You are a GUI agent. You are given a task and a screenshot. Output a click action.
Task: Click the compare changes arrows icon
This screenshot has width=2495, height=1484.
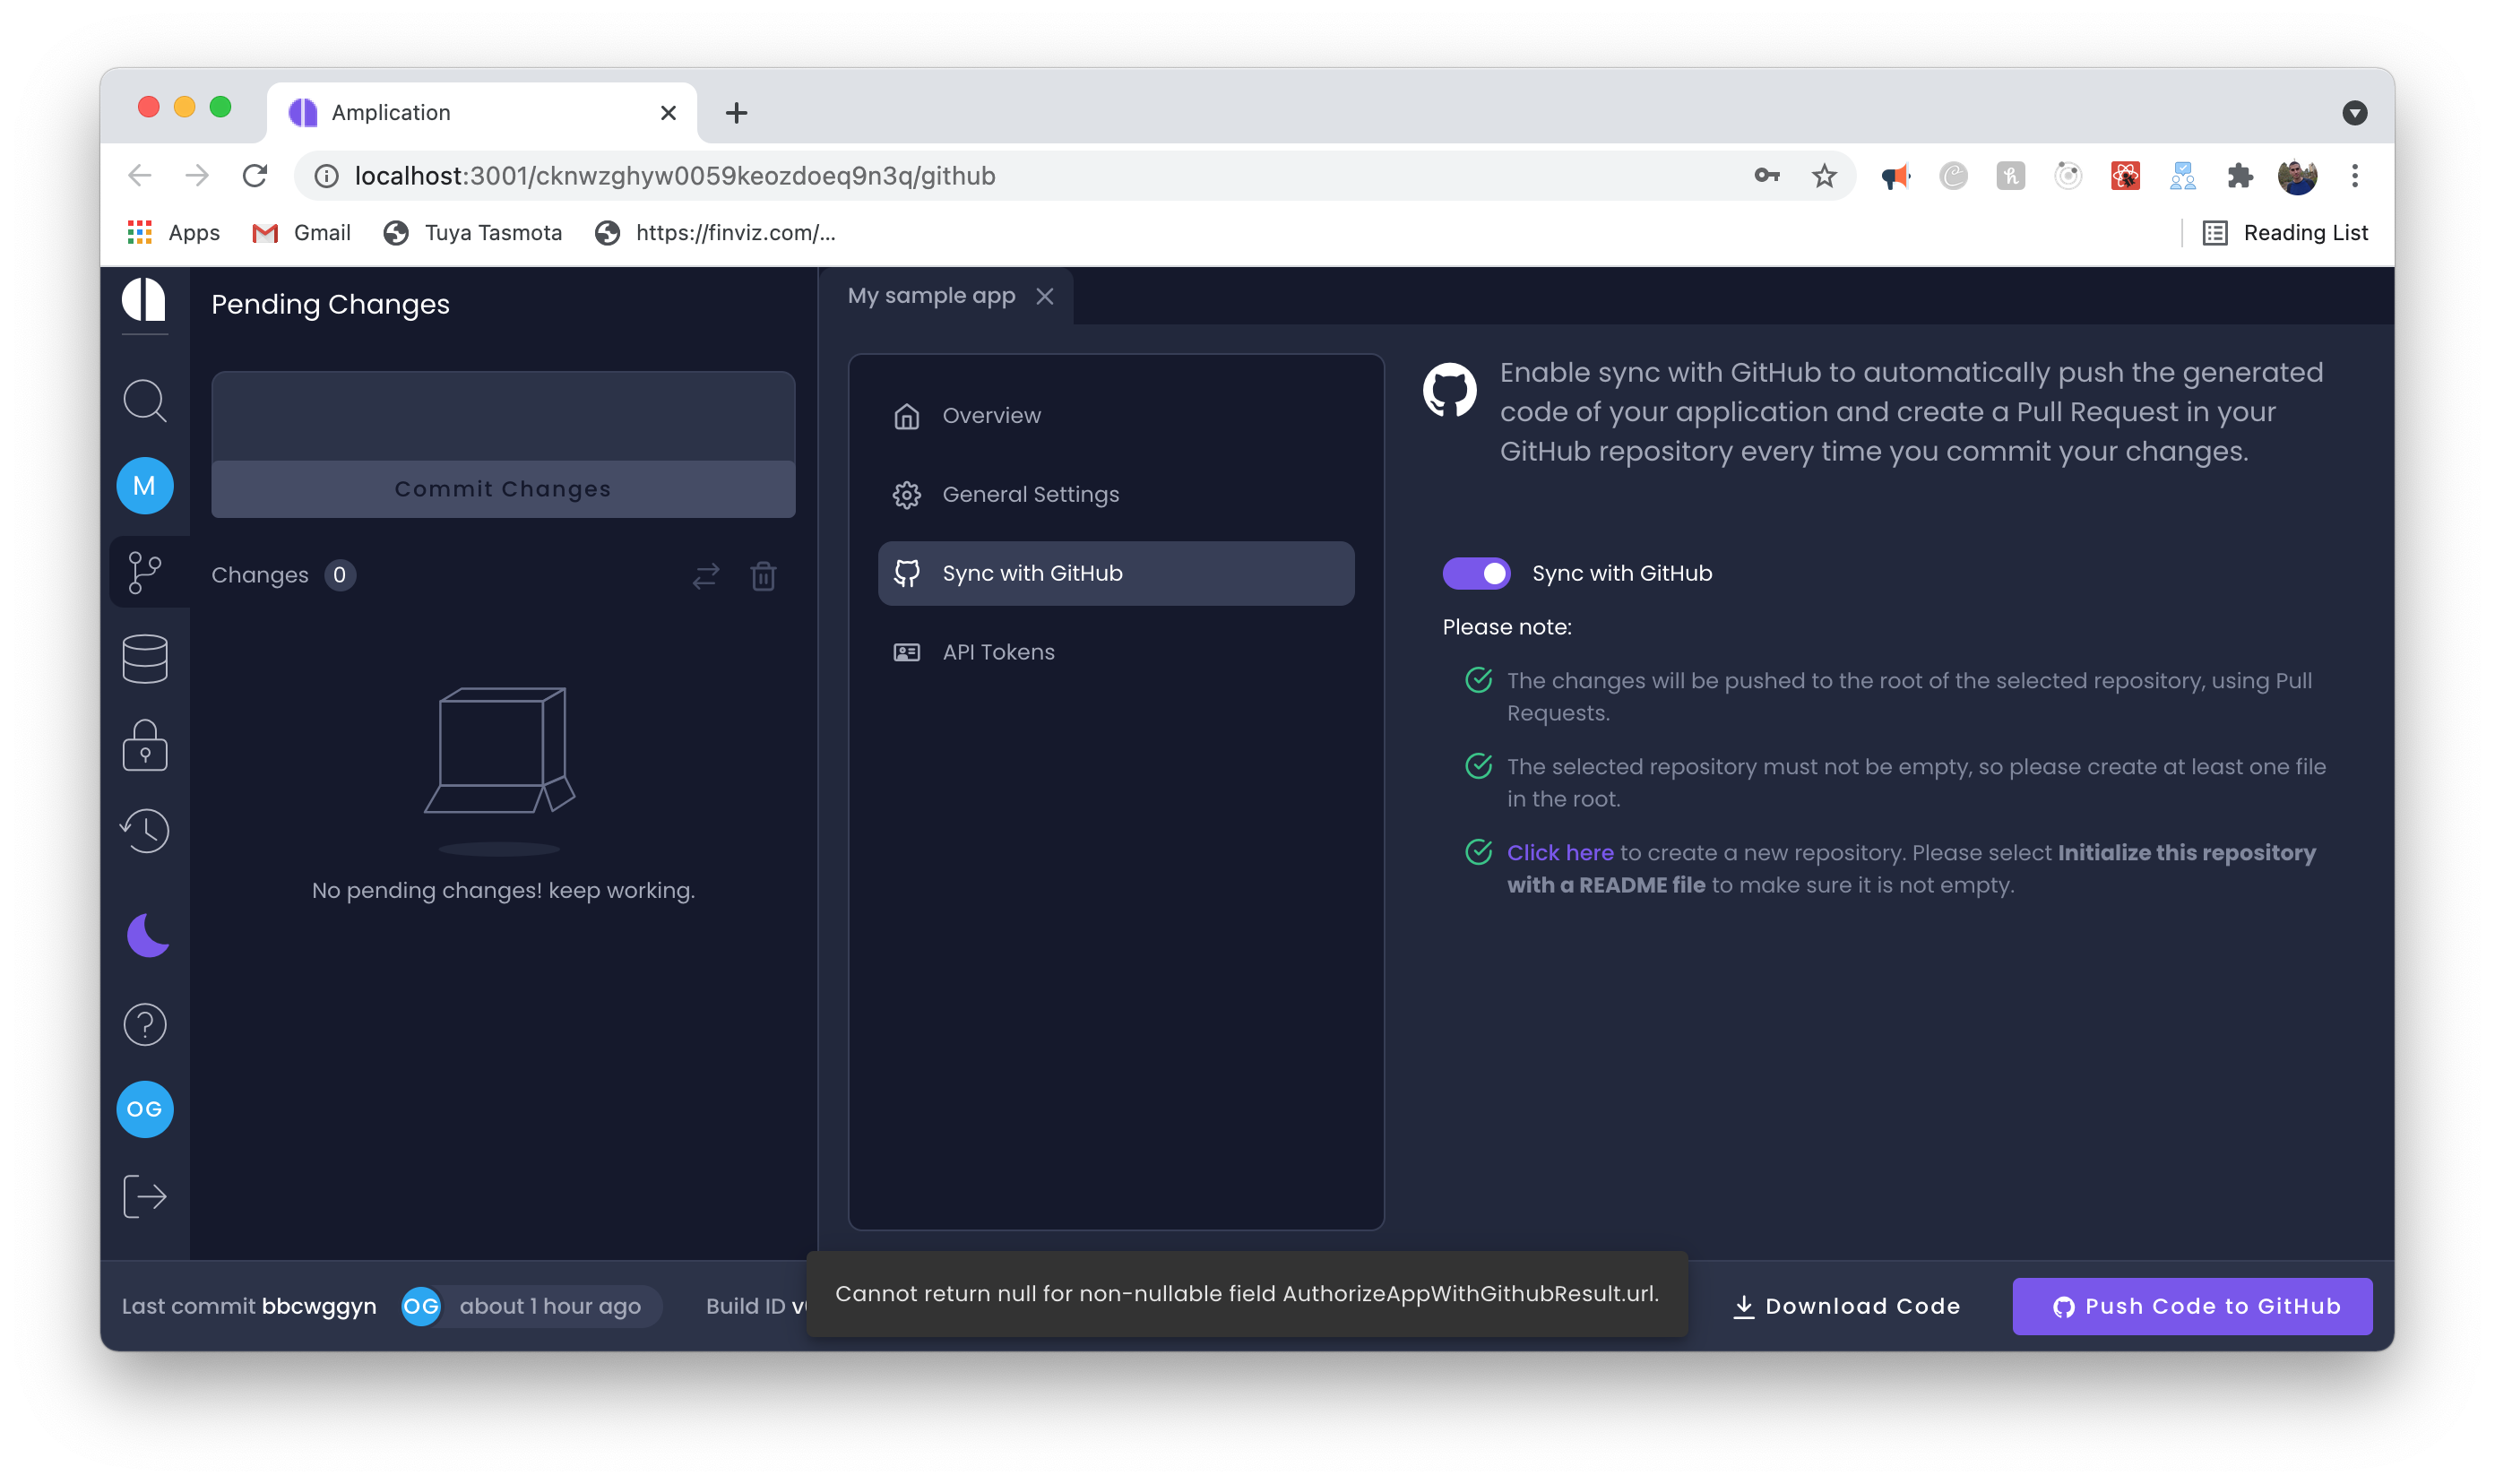coord(706,575)
